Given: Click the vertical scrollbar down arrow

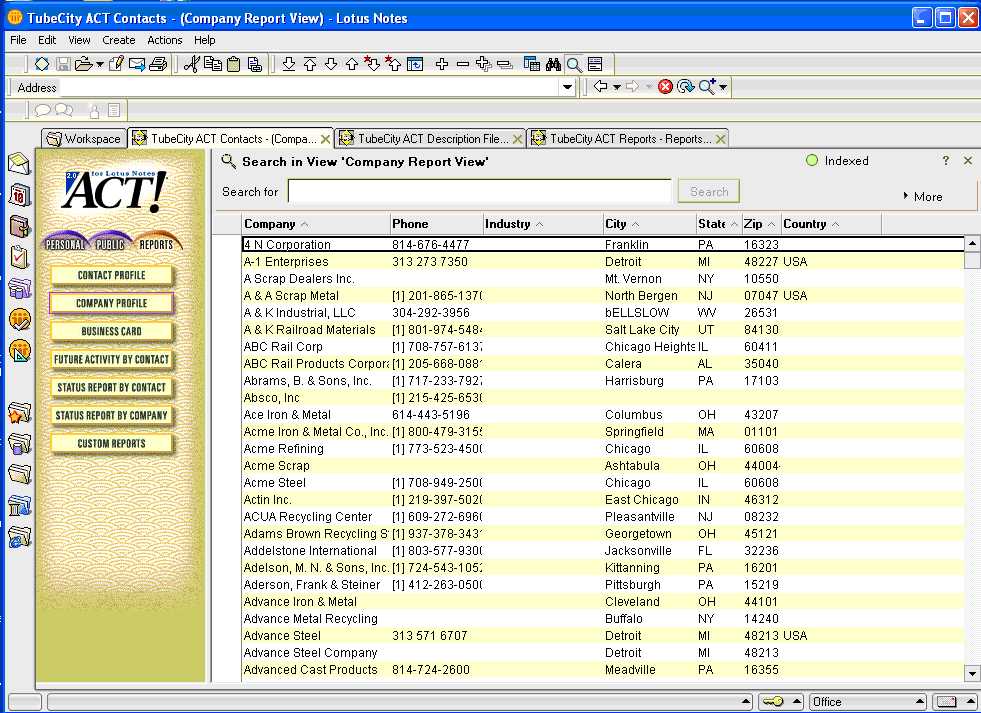Looking at the screenshot, I should 972,673.
